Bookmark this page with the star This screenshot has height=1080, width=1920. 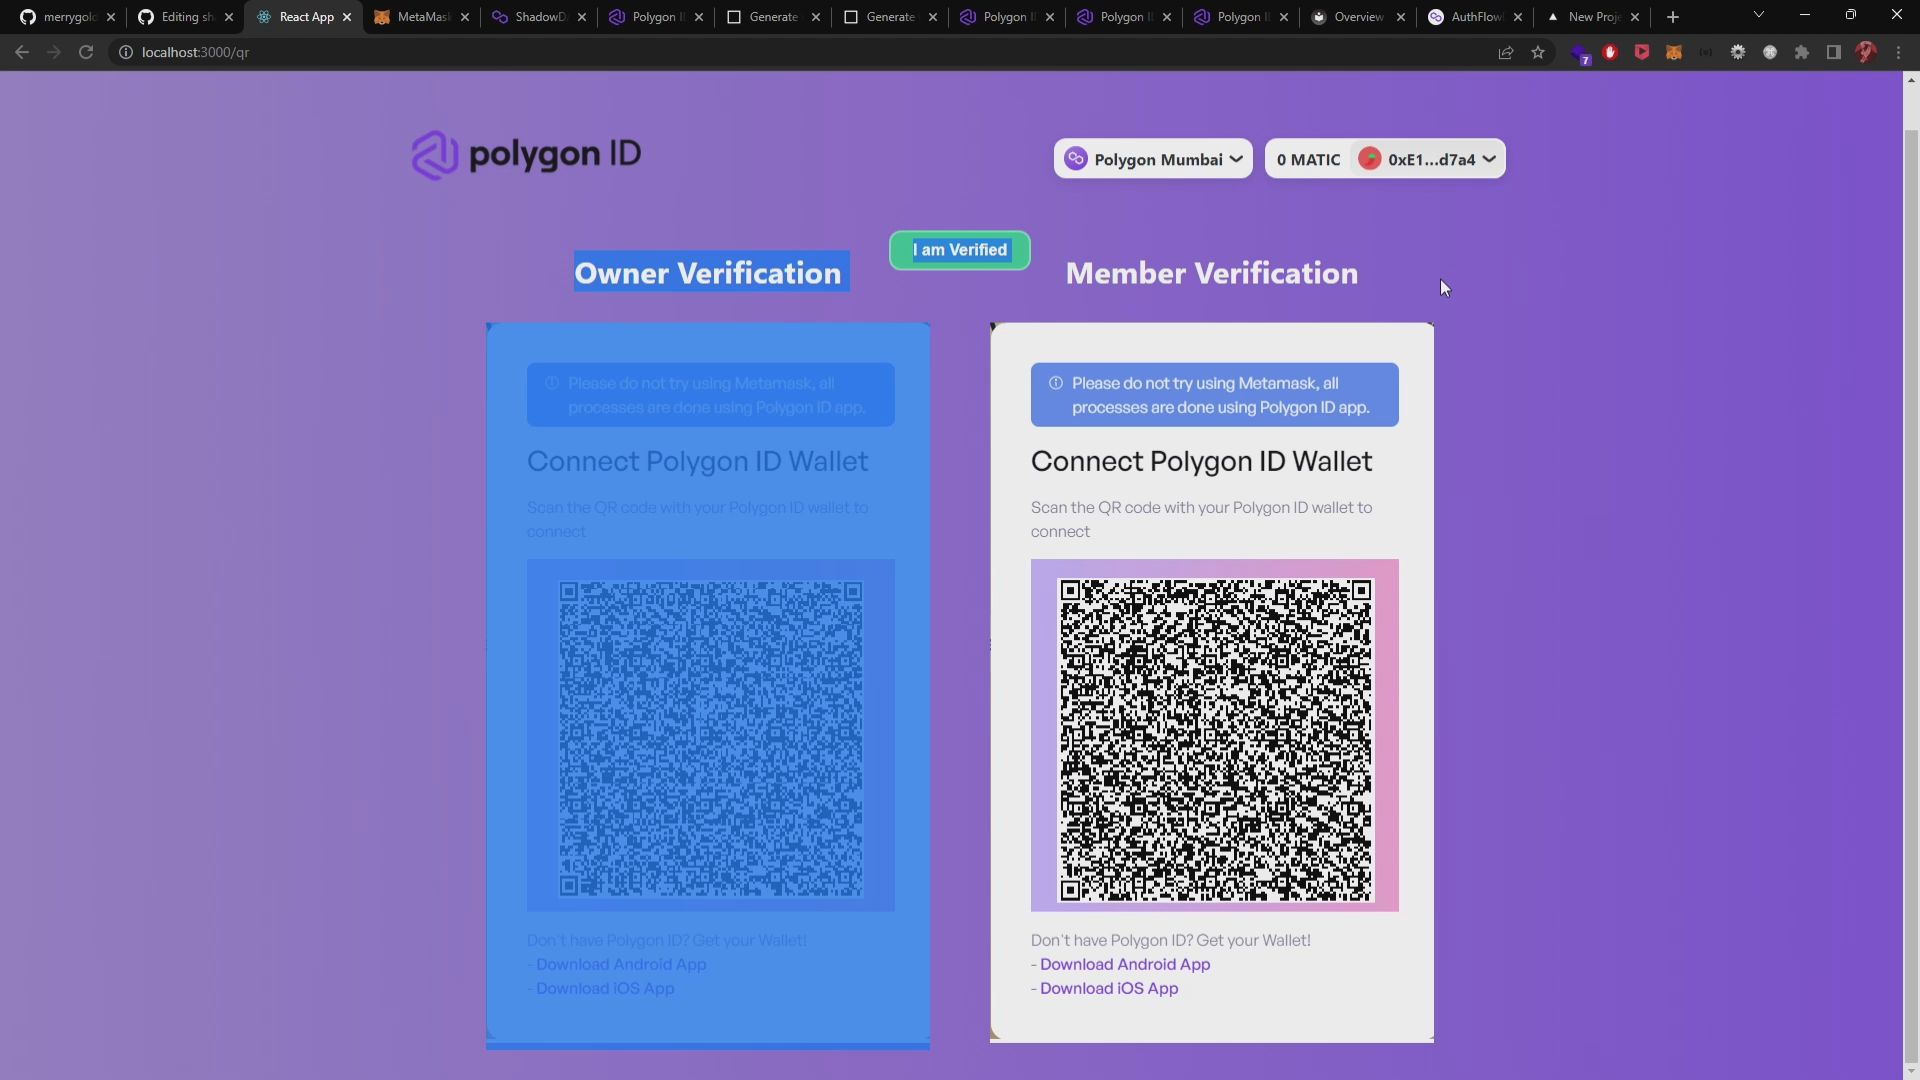pos(1538,52)
